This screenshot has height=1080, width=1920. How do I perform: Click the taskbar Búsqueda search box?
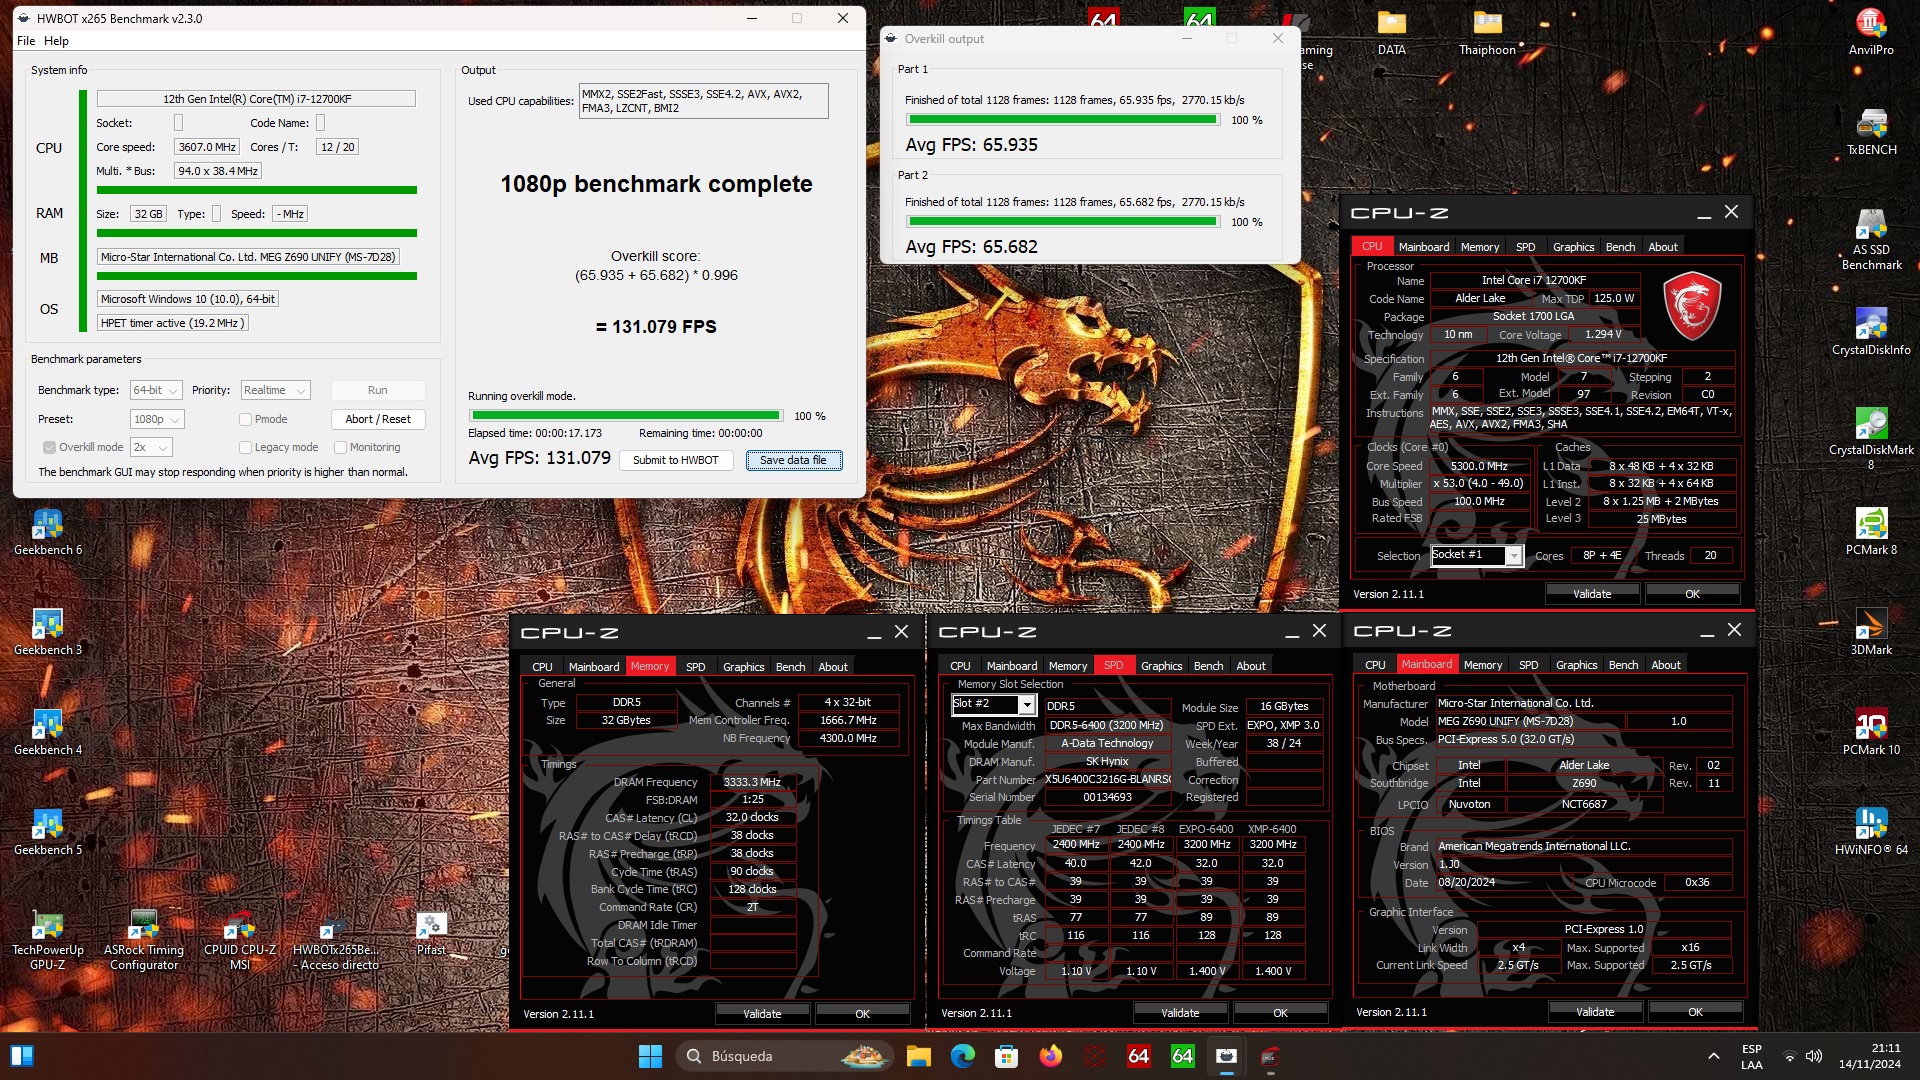tap(784, 1056)
